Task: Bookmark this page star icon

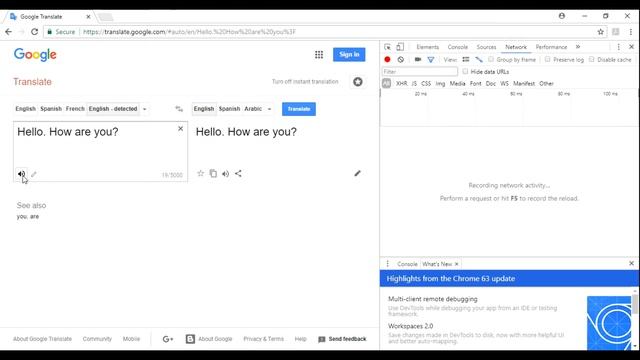Action: point(600,32)
